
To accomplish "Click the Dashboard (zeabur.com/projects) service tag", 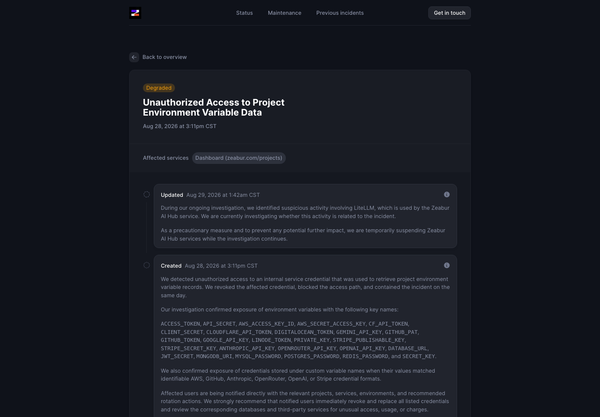I will (x=239, y=158).
